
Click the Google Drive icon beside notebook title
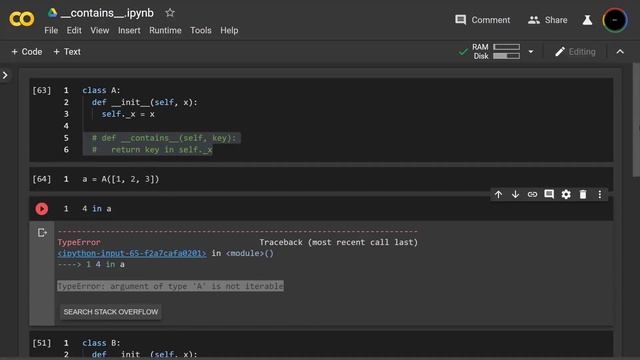[x=52, y=13]
